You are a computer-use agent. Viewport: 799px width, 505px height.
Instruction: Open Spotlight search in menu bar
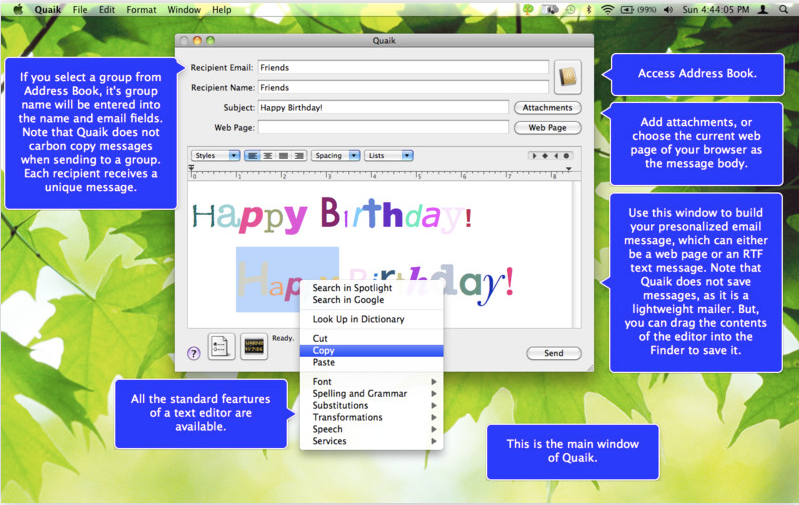click(x=783, y=10)
